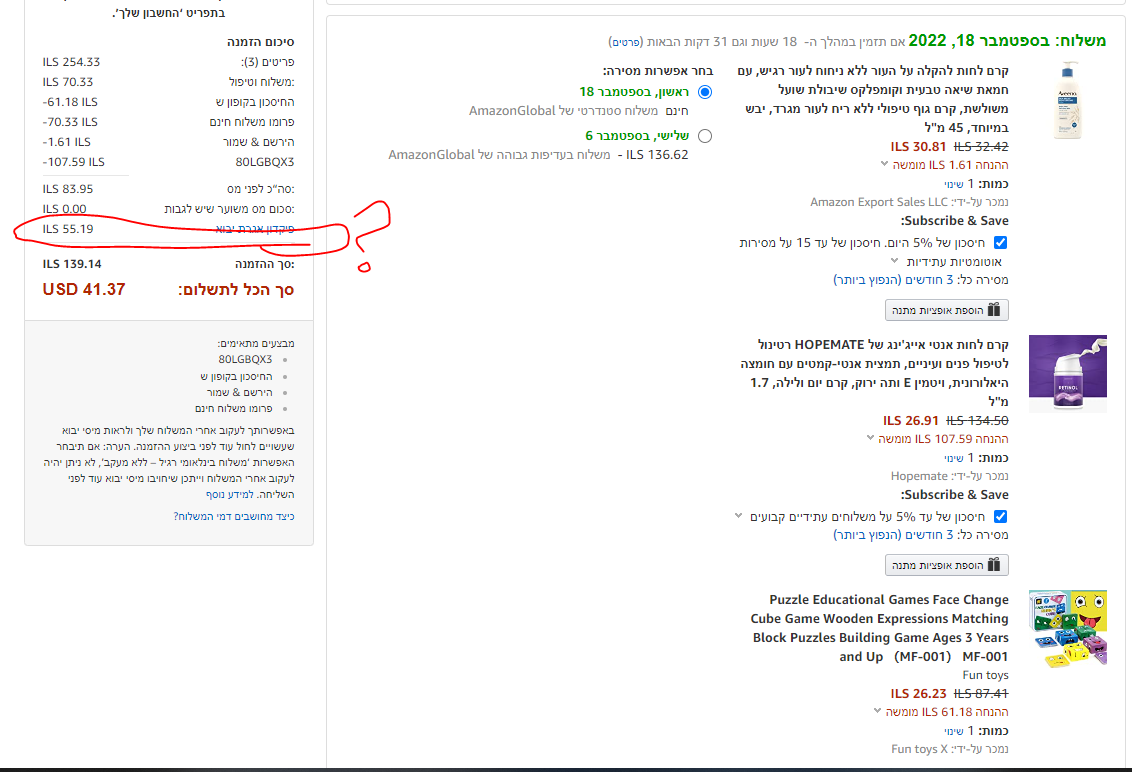Screen dimensions: 1132x772
Task: Open the Aveeno lotion product thumbnail
Action: point(1067,100)
